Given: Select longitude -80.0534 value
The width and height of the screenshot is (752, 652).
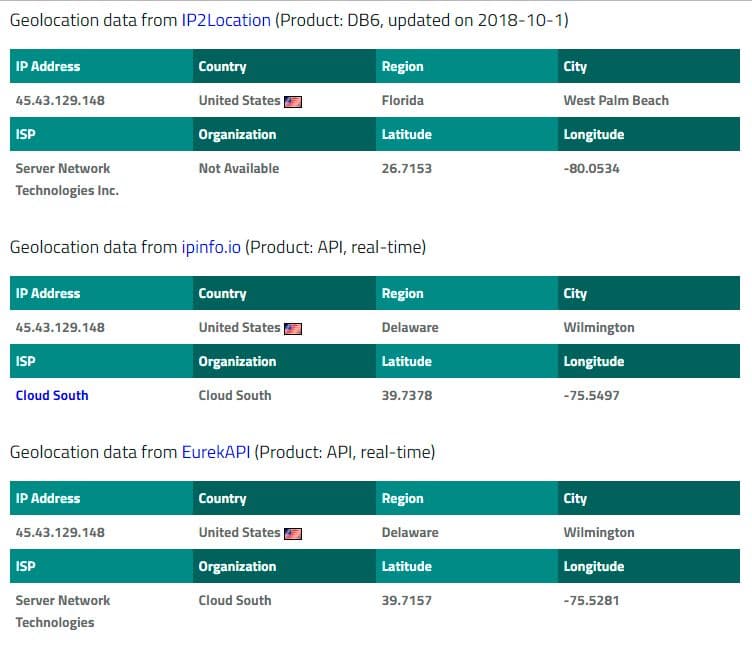Looking at the screenshot, I should 591,168.
